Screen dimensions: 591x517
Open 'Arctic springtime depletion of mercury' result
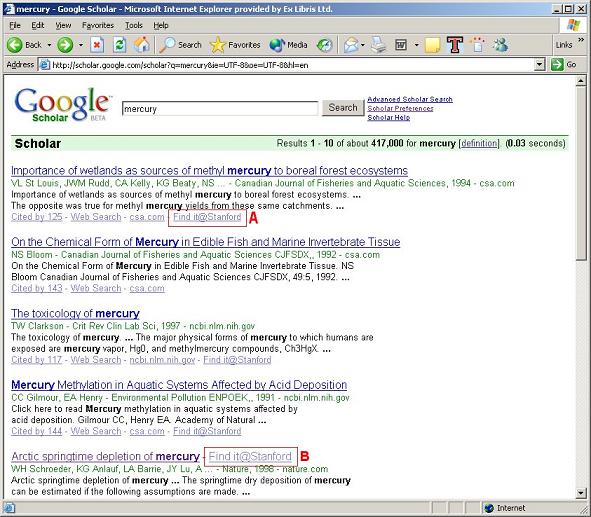(x=105, y=456)
